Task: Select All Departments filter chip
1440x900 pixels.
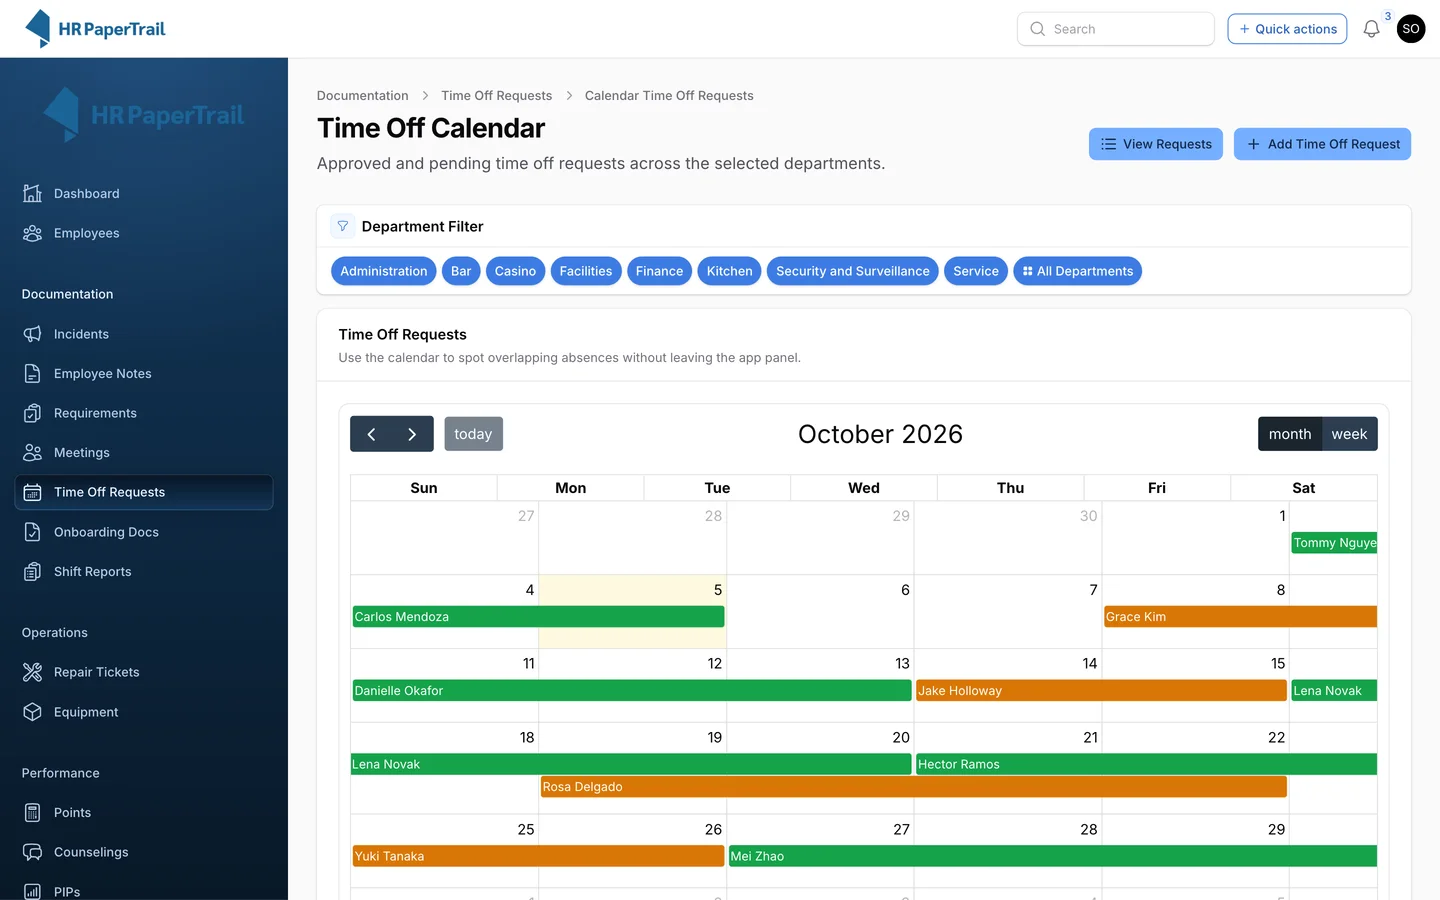Action: pyautogui.click(x=1078, y=271)
